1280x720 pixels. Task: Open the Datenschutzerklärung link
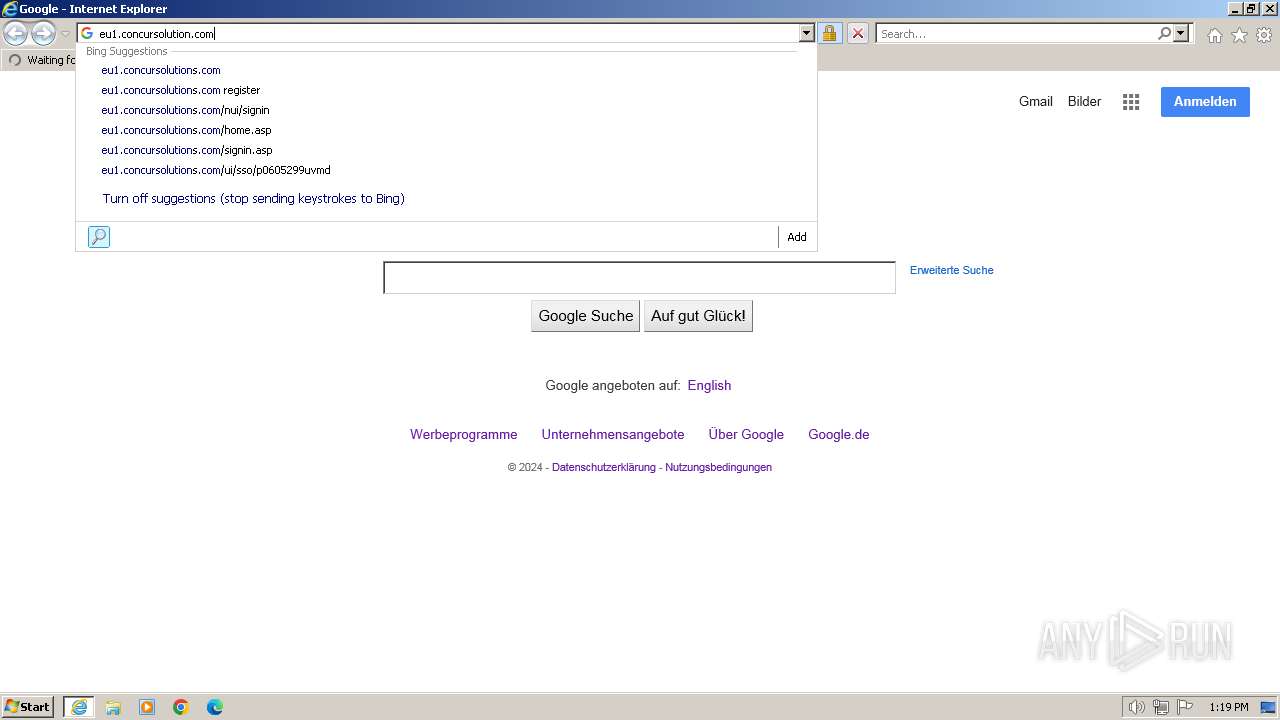tap(604, 467)
